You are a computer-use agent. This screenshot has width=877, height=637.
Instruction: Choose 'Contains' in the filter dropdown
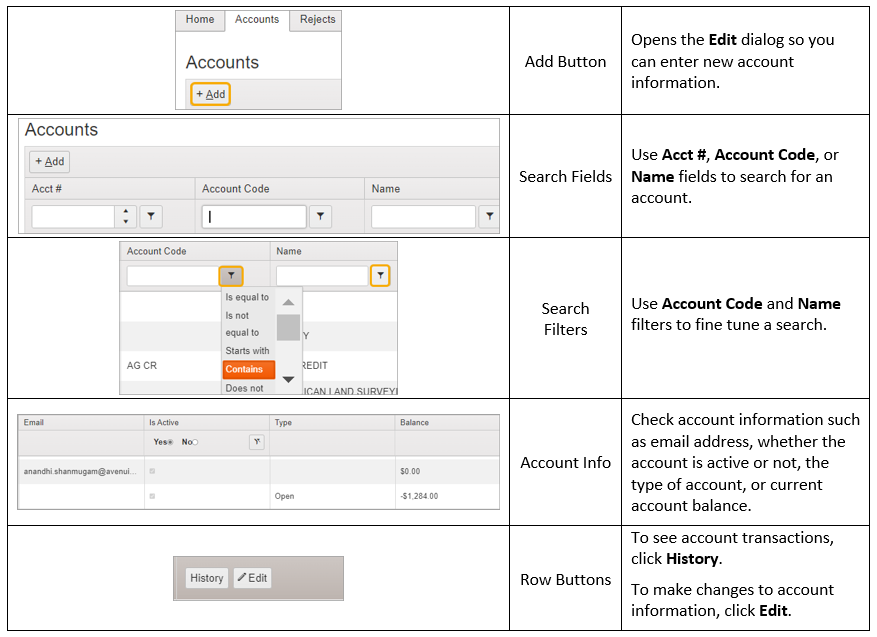[x=245, y=369]
